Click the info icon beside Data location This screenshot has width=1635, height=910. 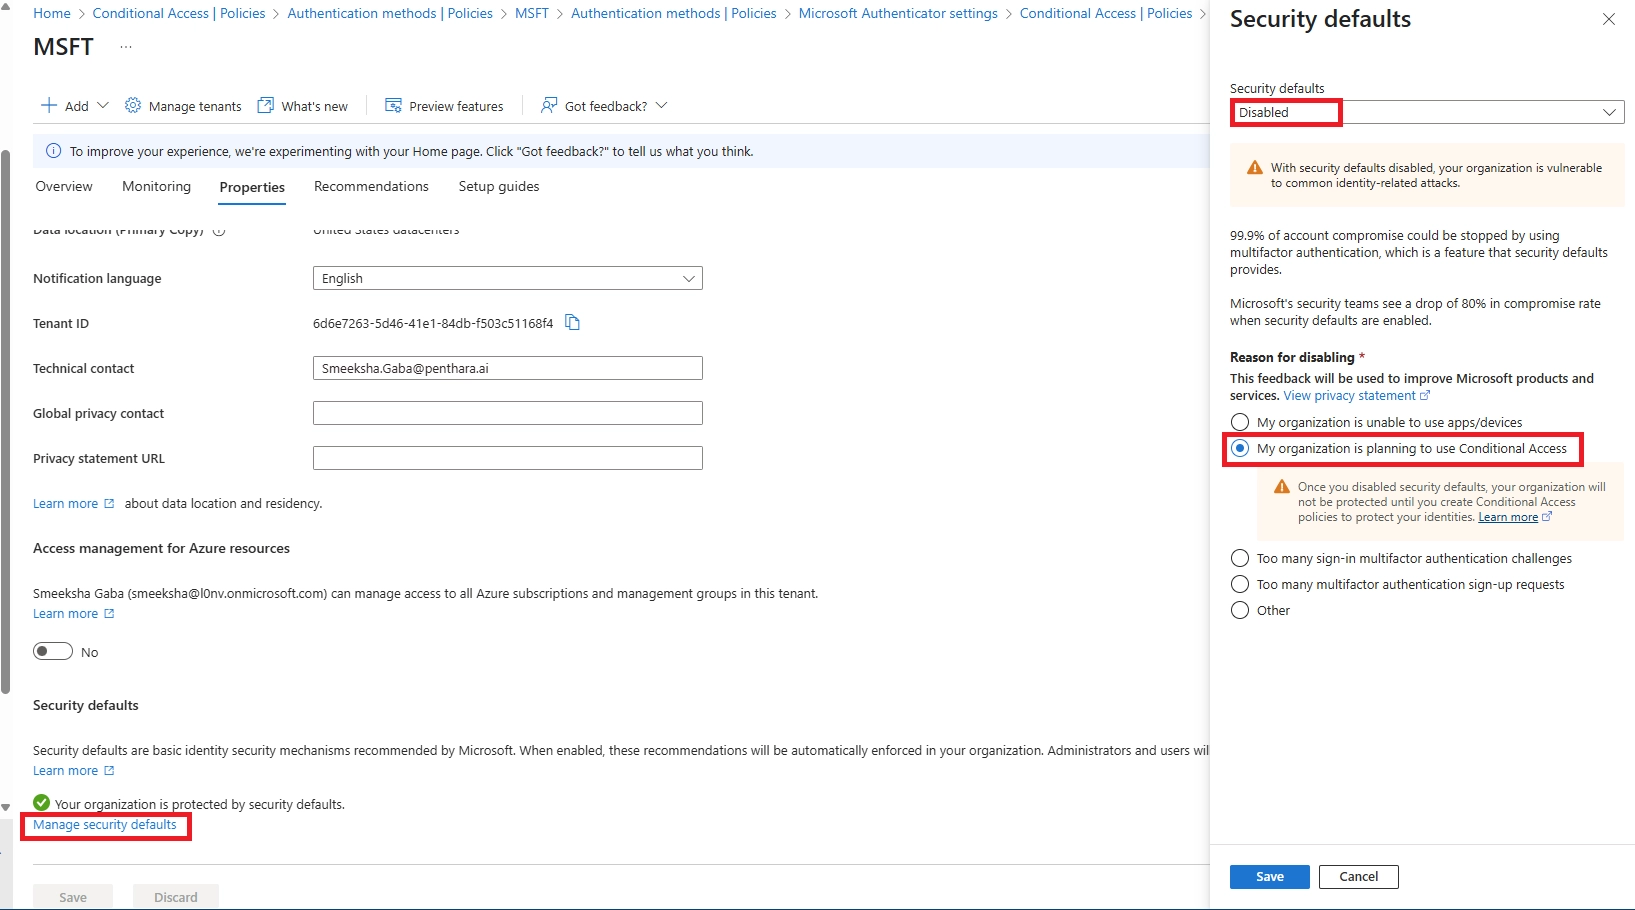pos(219,231)
